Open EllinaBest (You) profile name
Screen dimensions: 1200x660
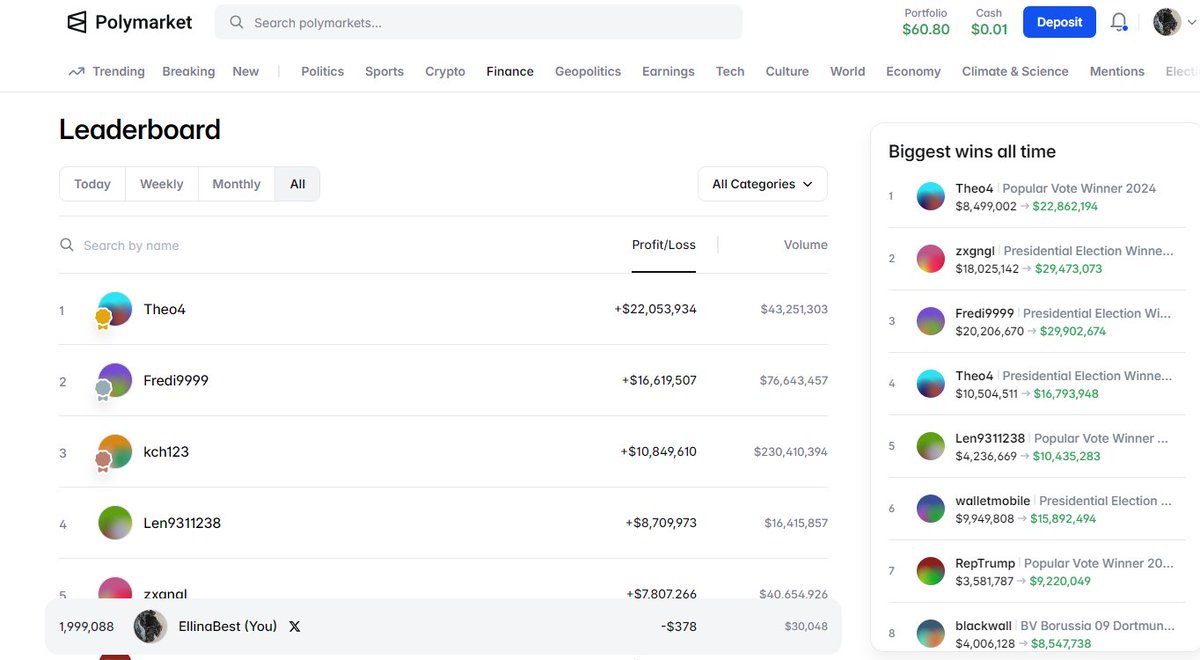point(228,627)
